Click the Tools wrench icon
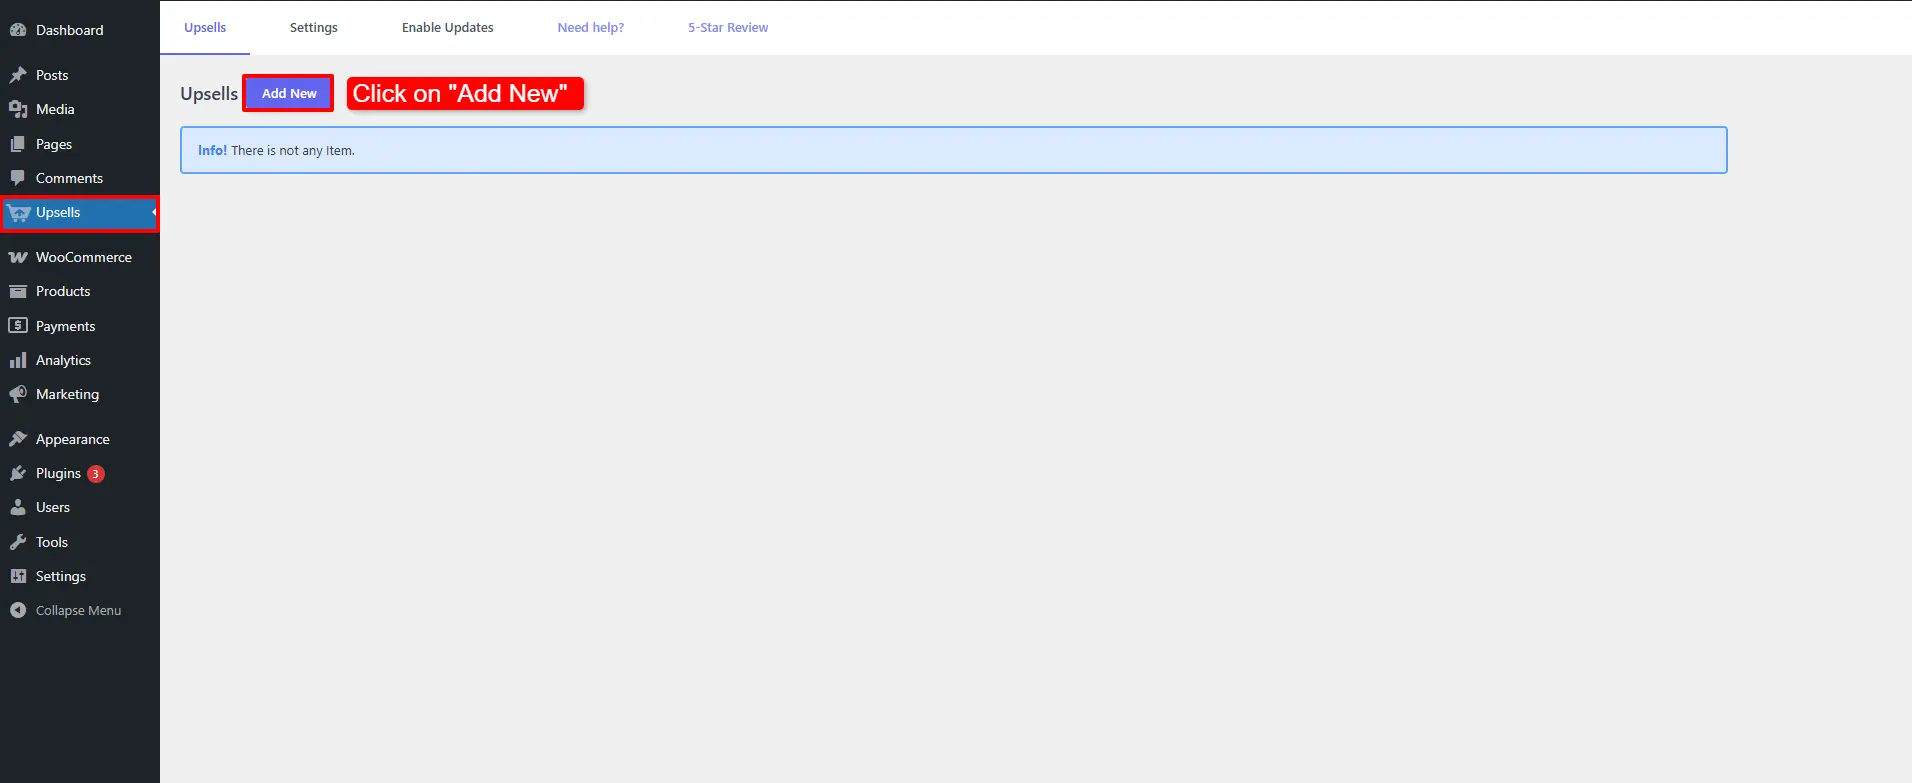1912x783 pixels. pos(18,542)
